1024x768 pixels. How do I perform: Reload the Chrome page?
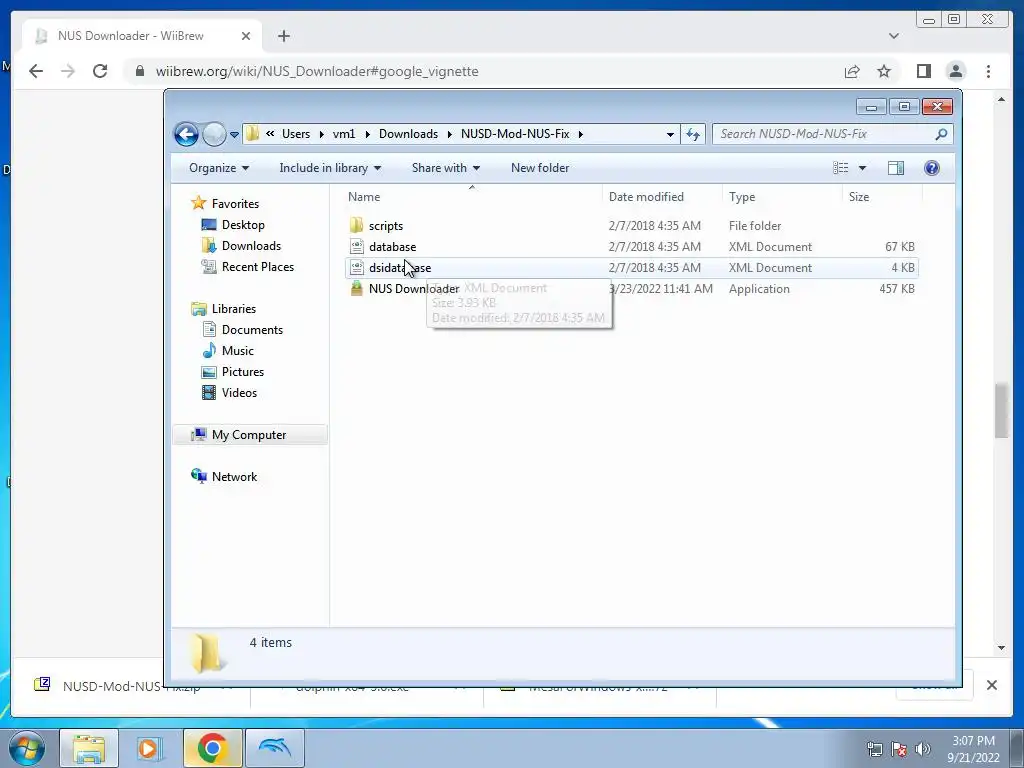pos(100,71)
